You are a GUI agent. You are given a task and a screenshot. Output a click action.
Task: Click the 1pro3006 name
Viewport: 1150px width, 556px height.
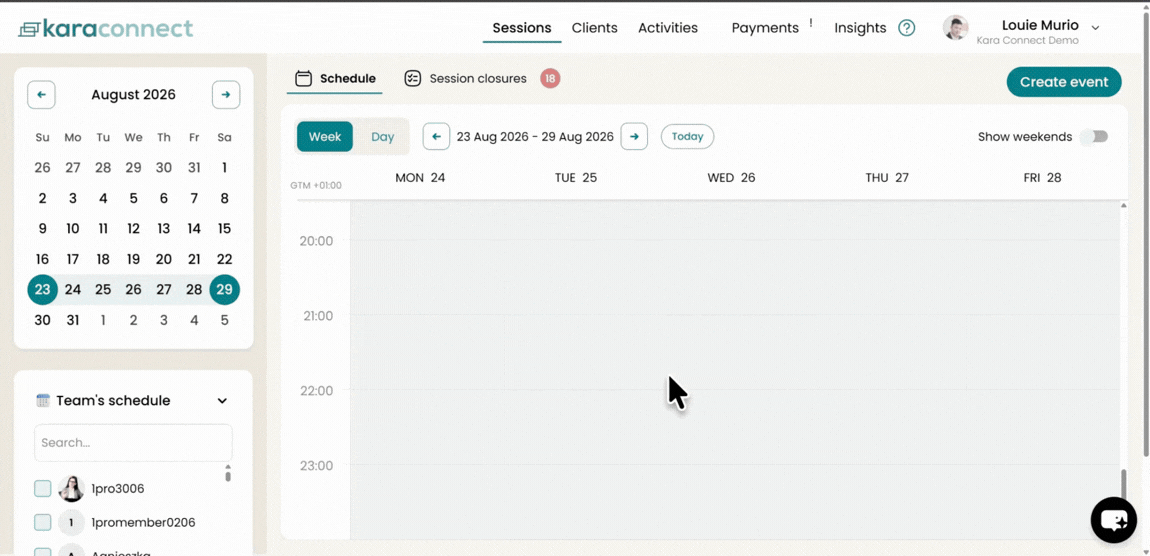pos(117,489)
